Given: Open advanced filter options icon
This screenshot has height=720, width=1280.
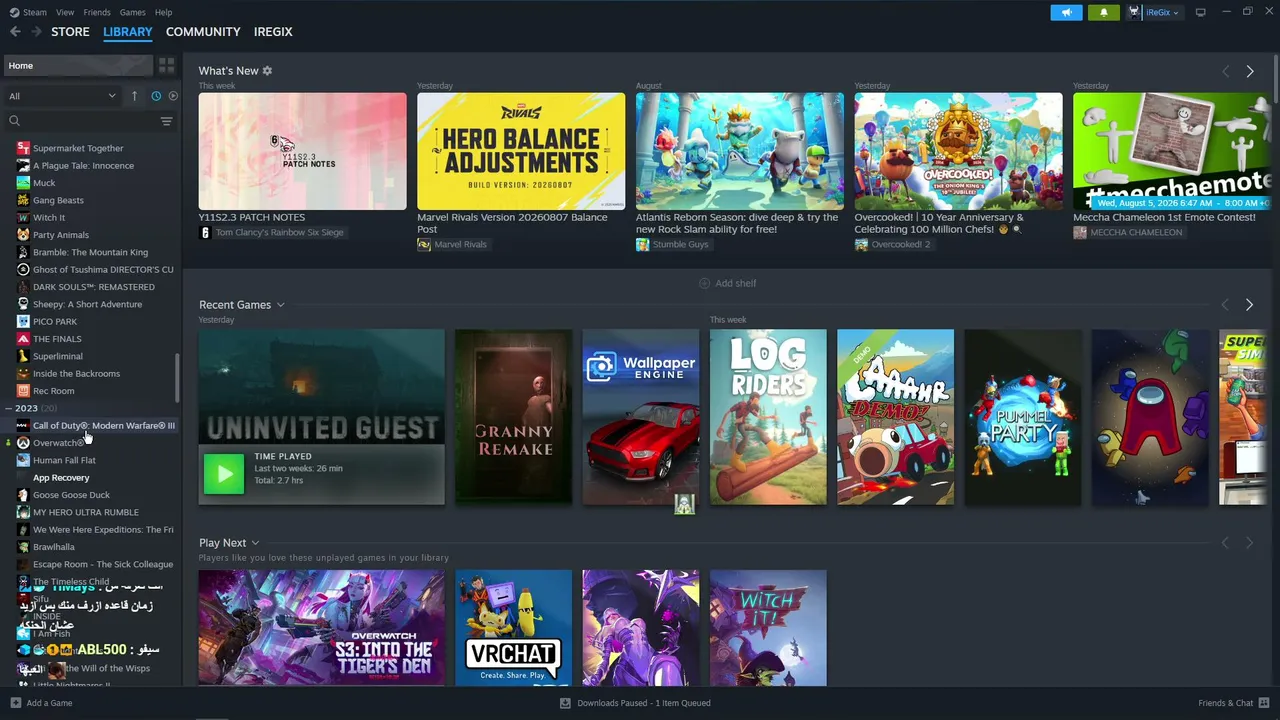Looking at the screenshot, I should click(x=166, y=121).
